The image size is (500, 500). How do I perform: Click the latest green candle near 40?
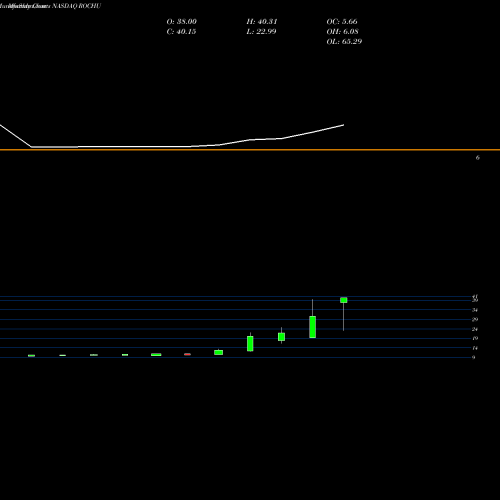coord(344,300)
